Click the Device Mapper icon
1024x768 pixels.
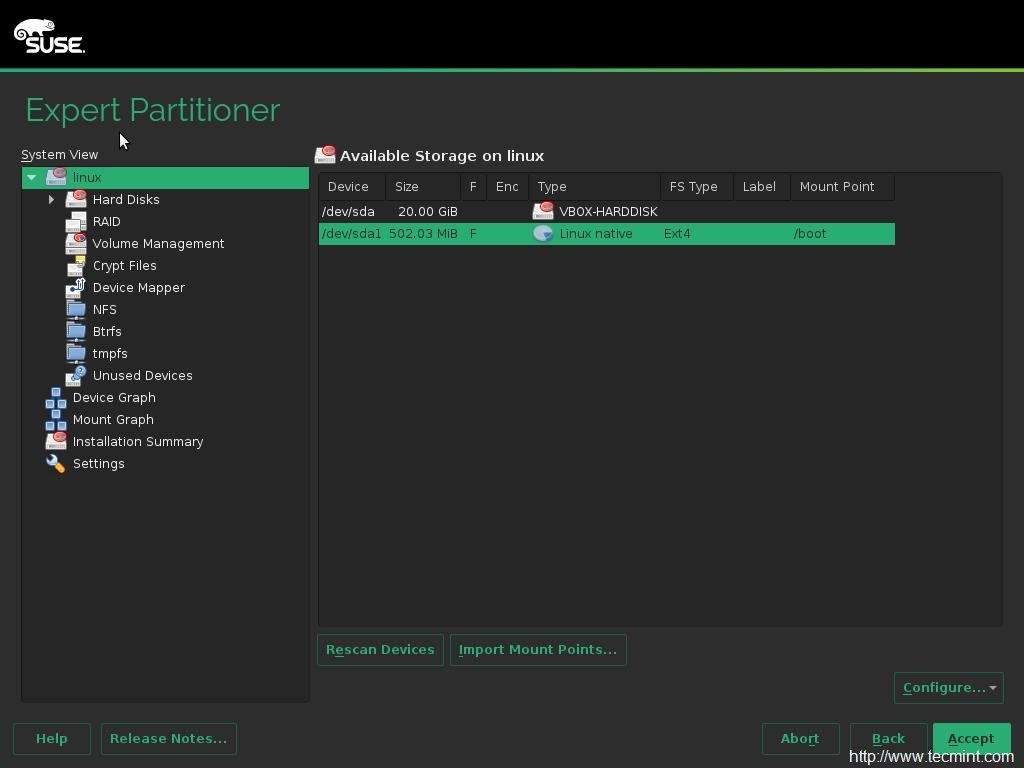point(76,287)
